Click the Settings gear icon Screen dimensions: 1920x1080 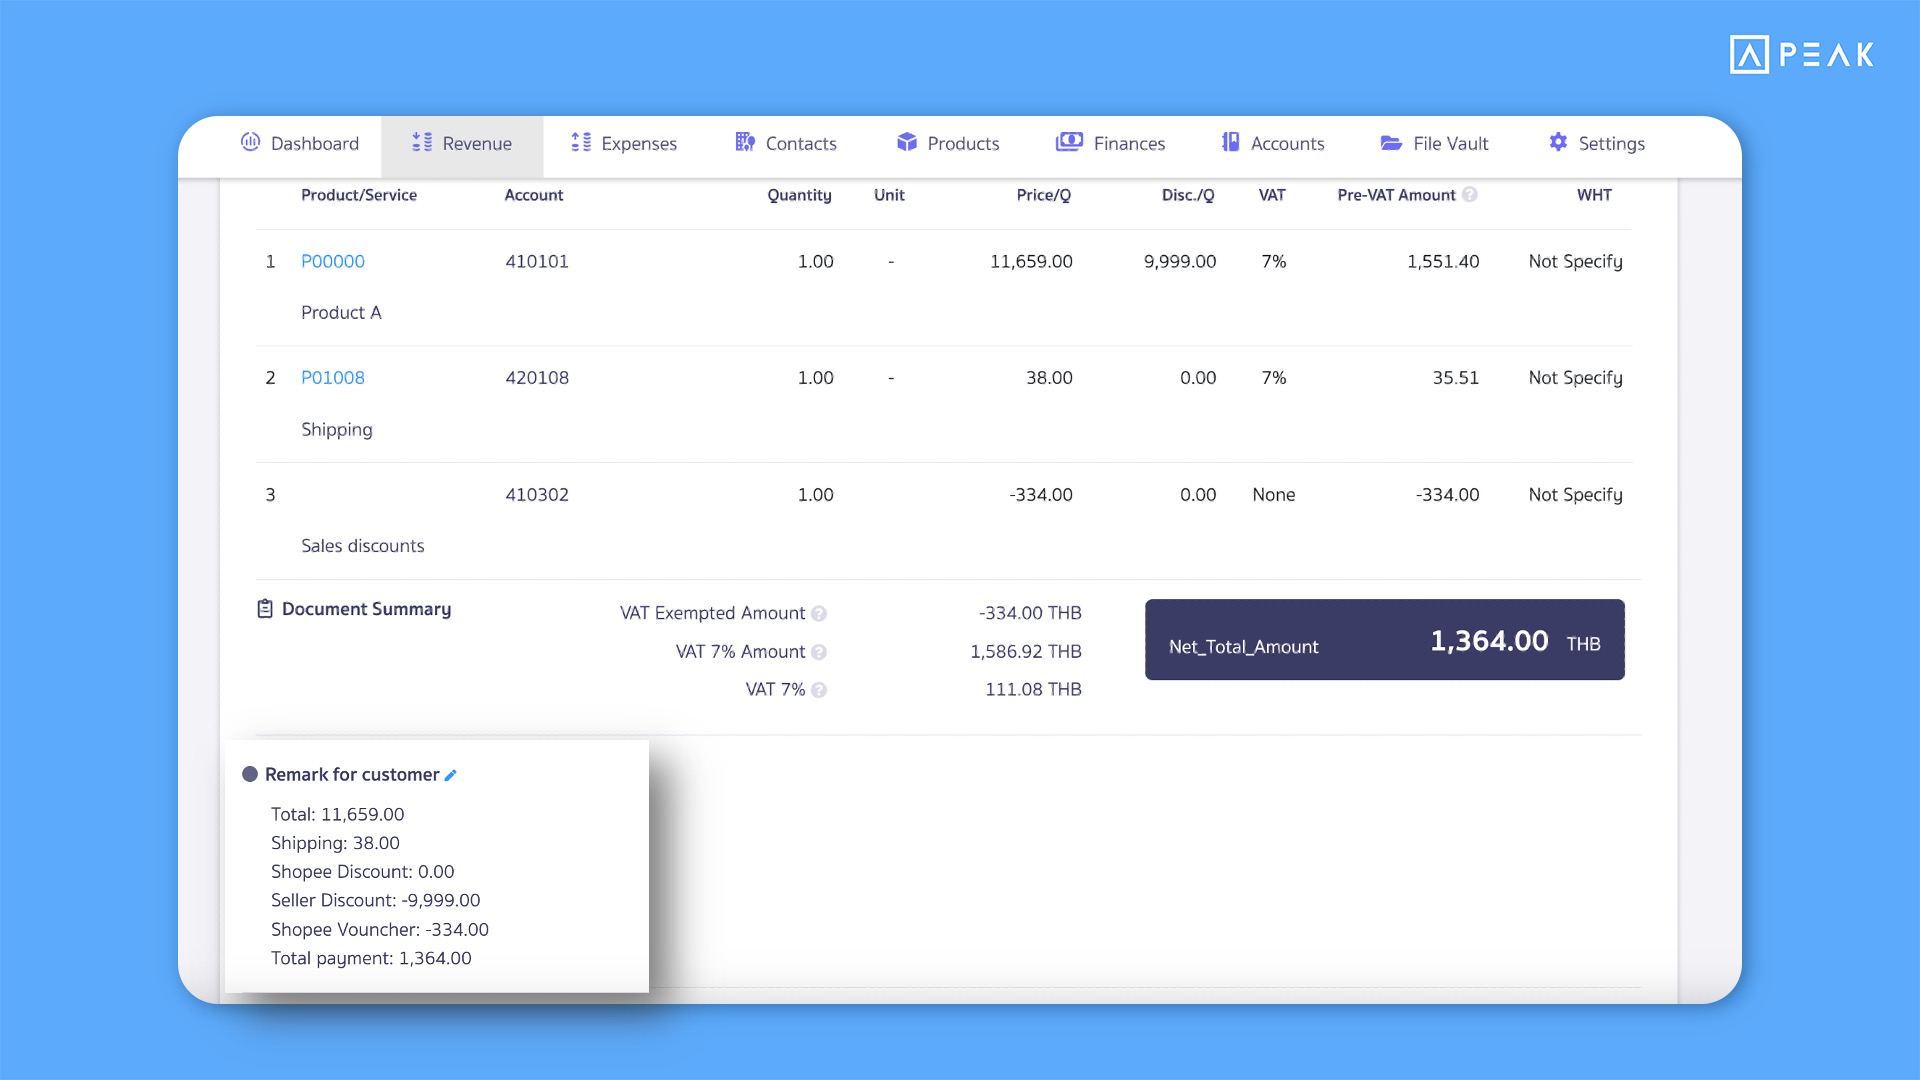1558,142
